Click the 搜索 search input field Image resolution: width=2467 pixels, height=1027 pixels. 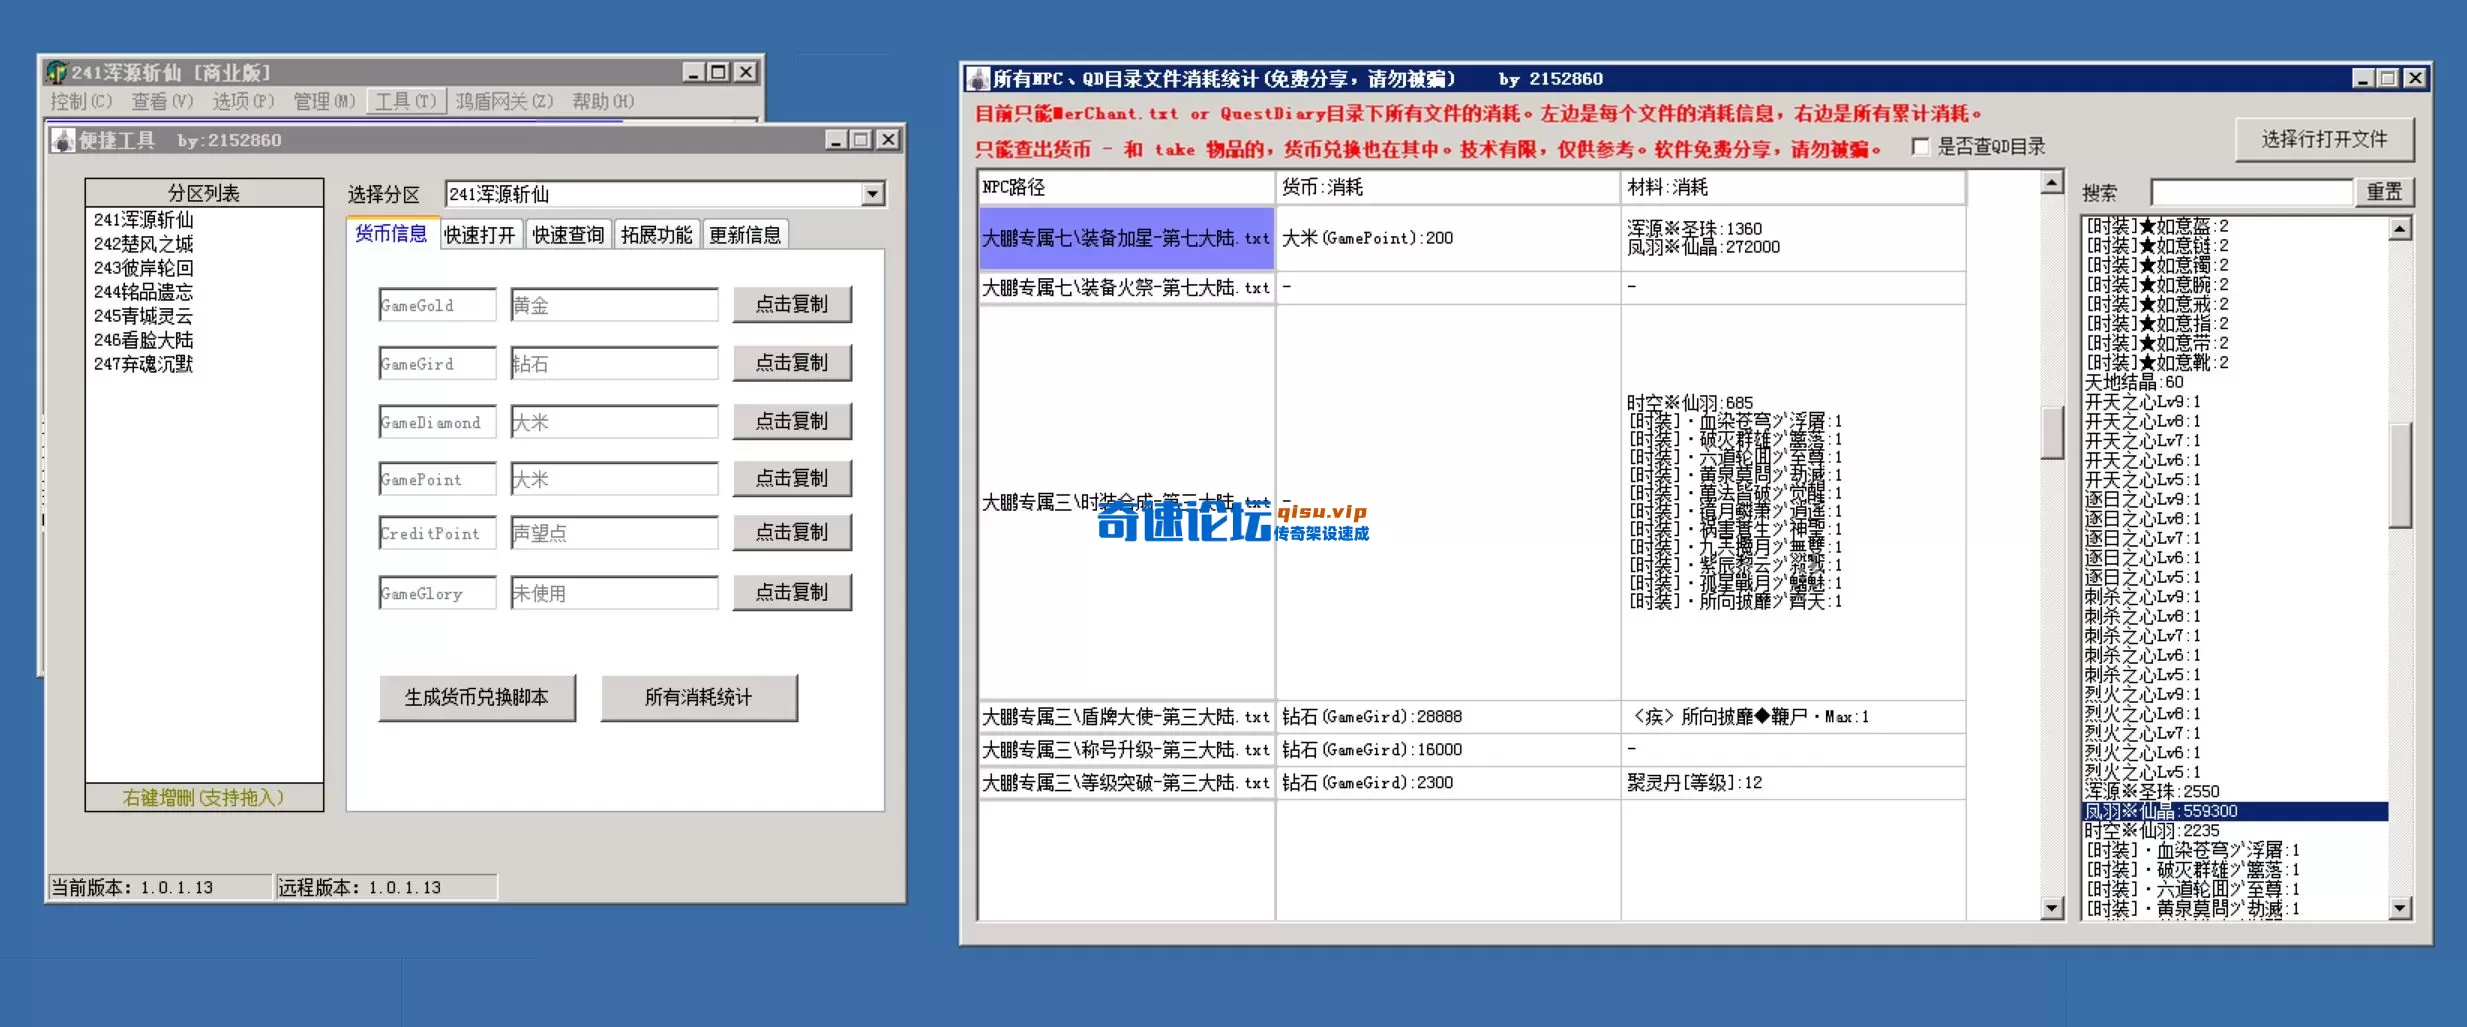pos(2252,191)
